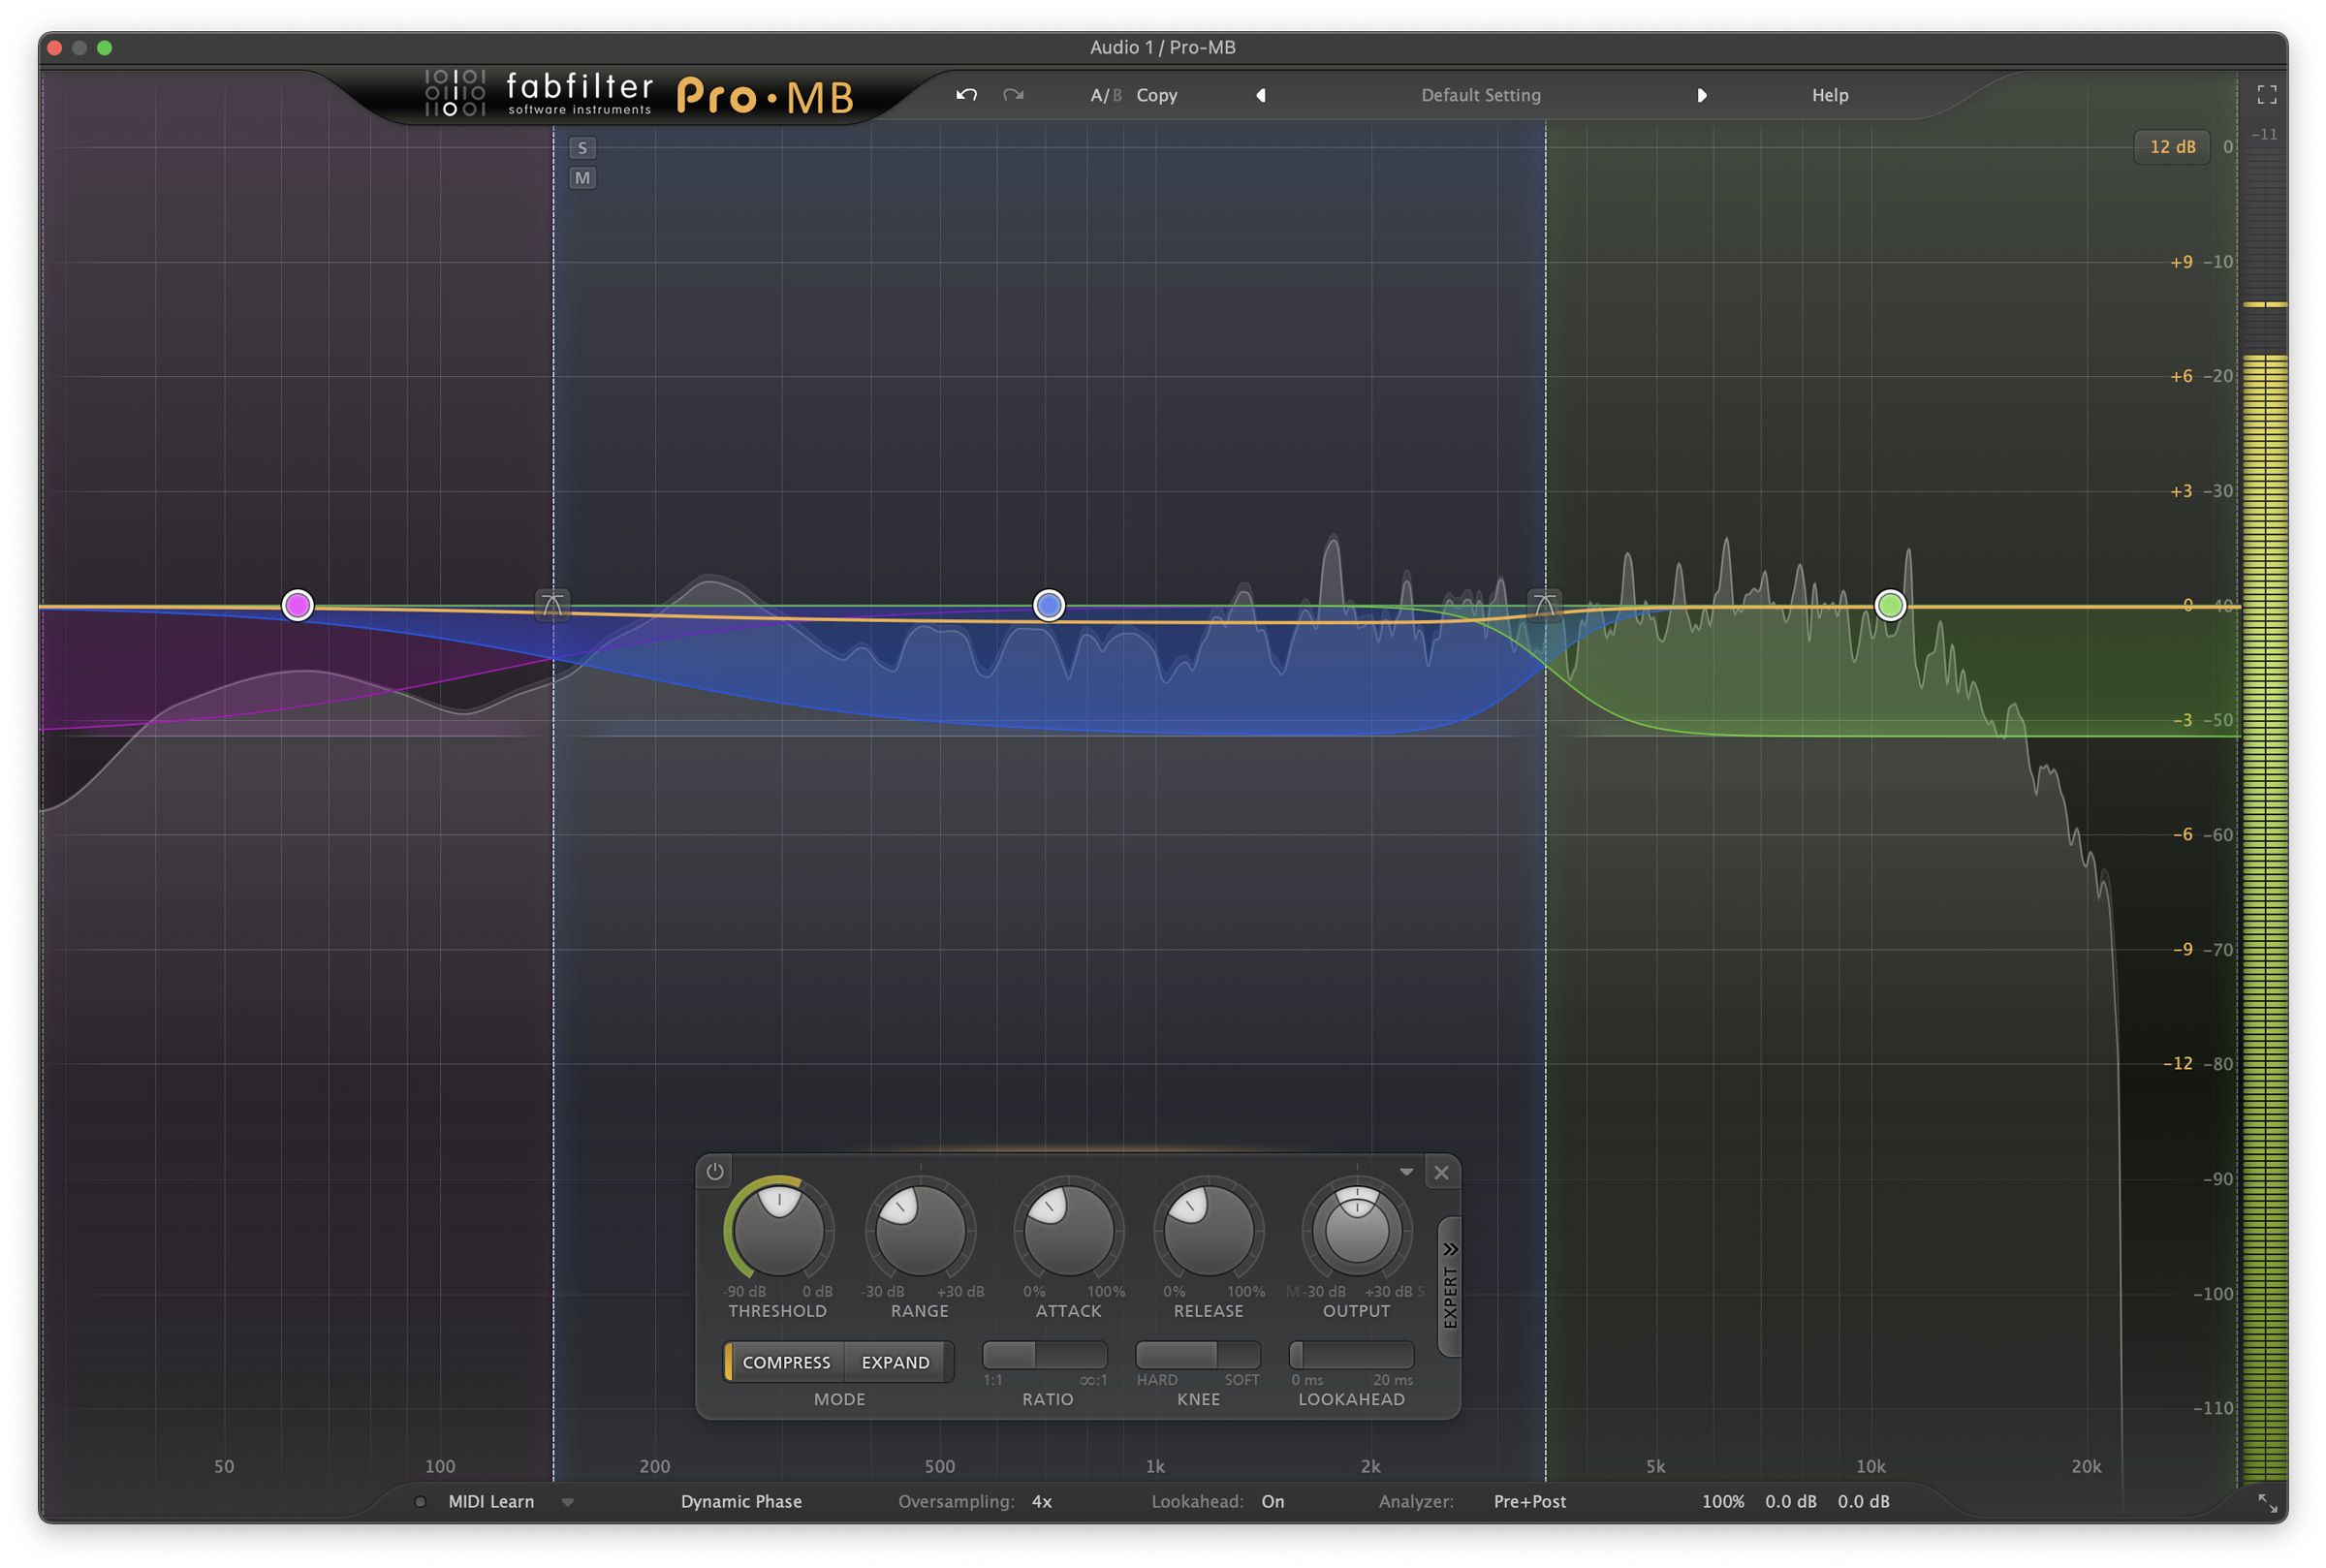Click the LOOKAHEAD slider
The image size is (2326, 1568).
(x=1351, y=1355)
